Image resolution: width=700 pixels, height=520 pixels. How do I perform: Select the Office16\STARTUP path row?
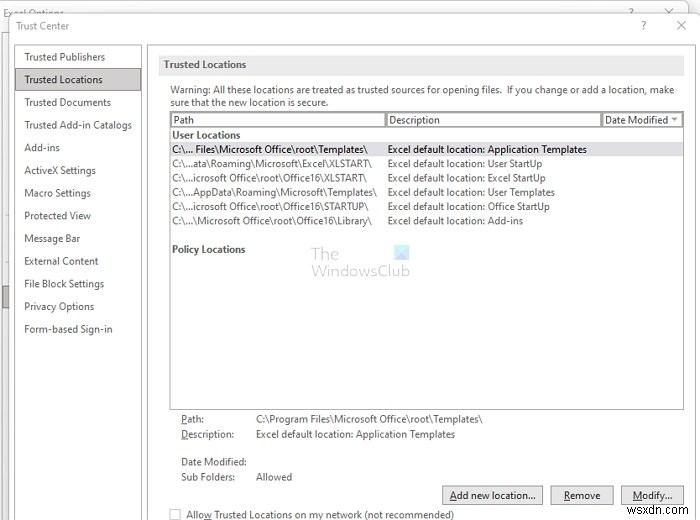(x=426, y=207)
